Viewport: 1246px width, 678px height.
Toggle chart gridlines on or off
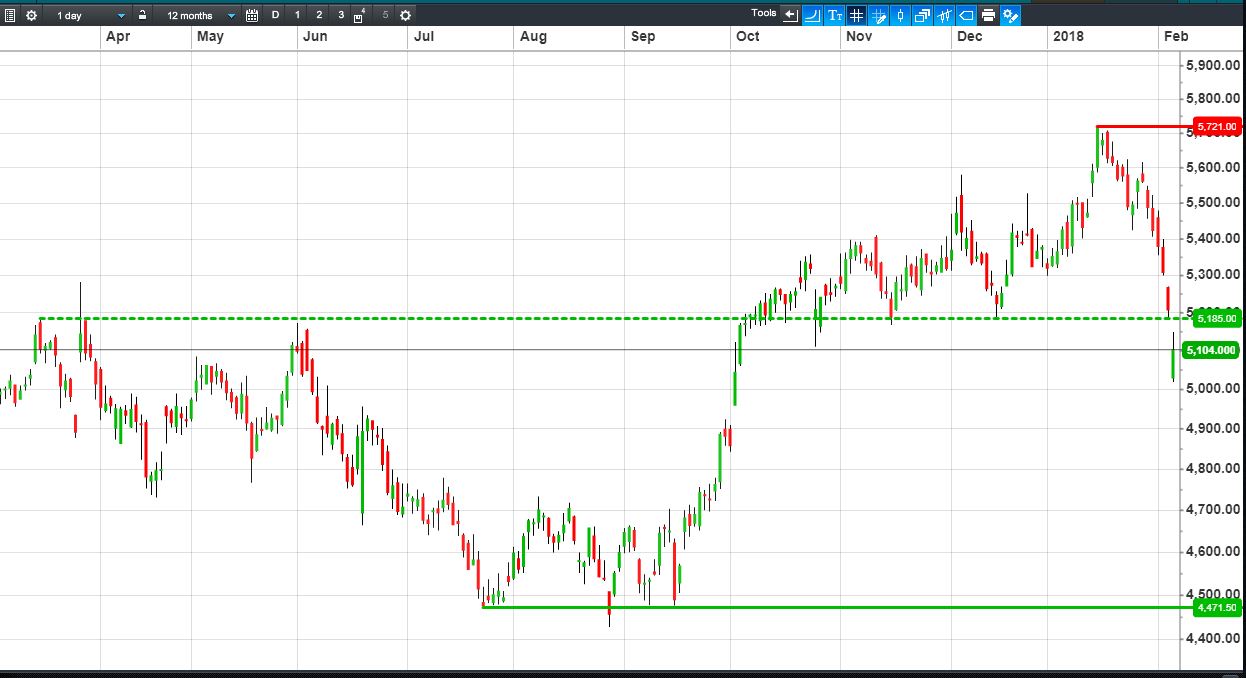856,15
